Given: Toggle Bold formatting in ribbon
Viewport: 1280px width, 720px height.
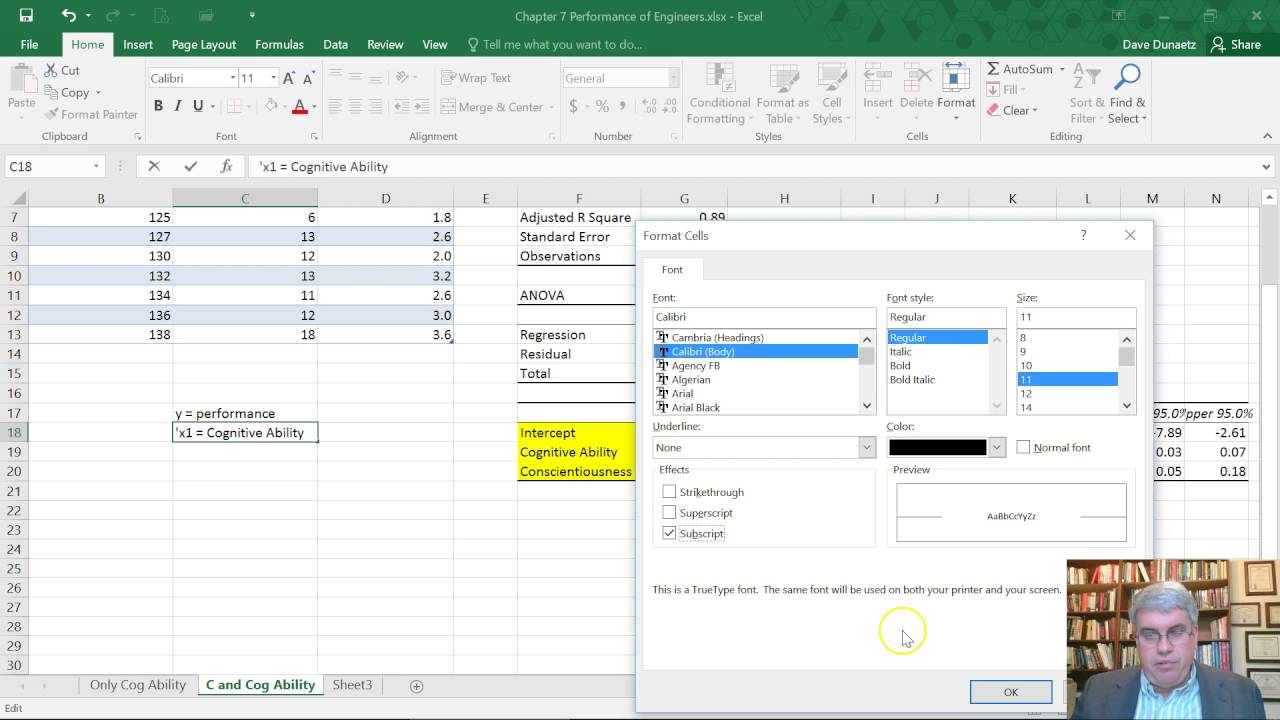Looking at the screenshot, I should [x=158, y=106].
